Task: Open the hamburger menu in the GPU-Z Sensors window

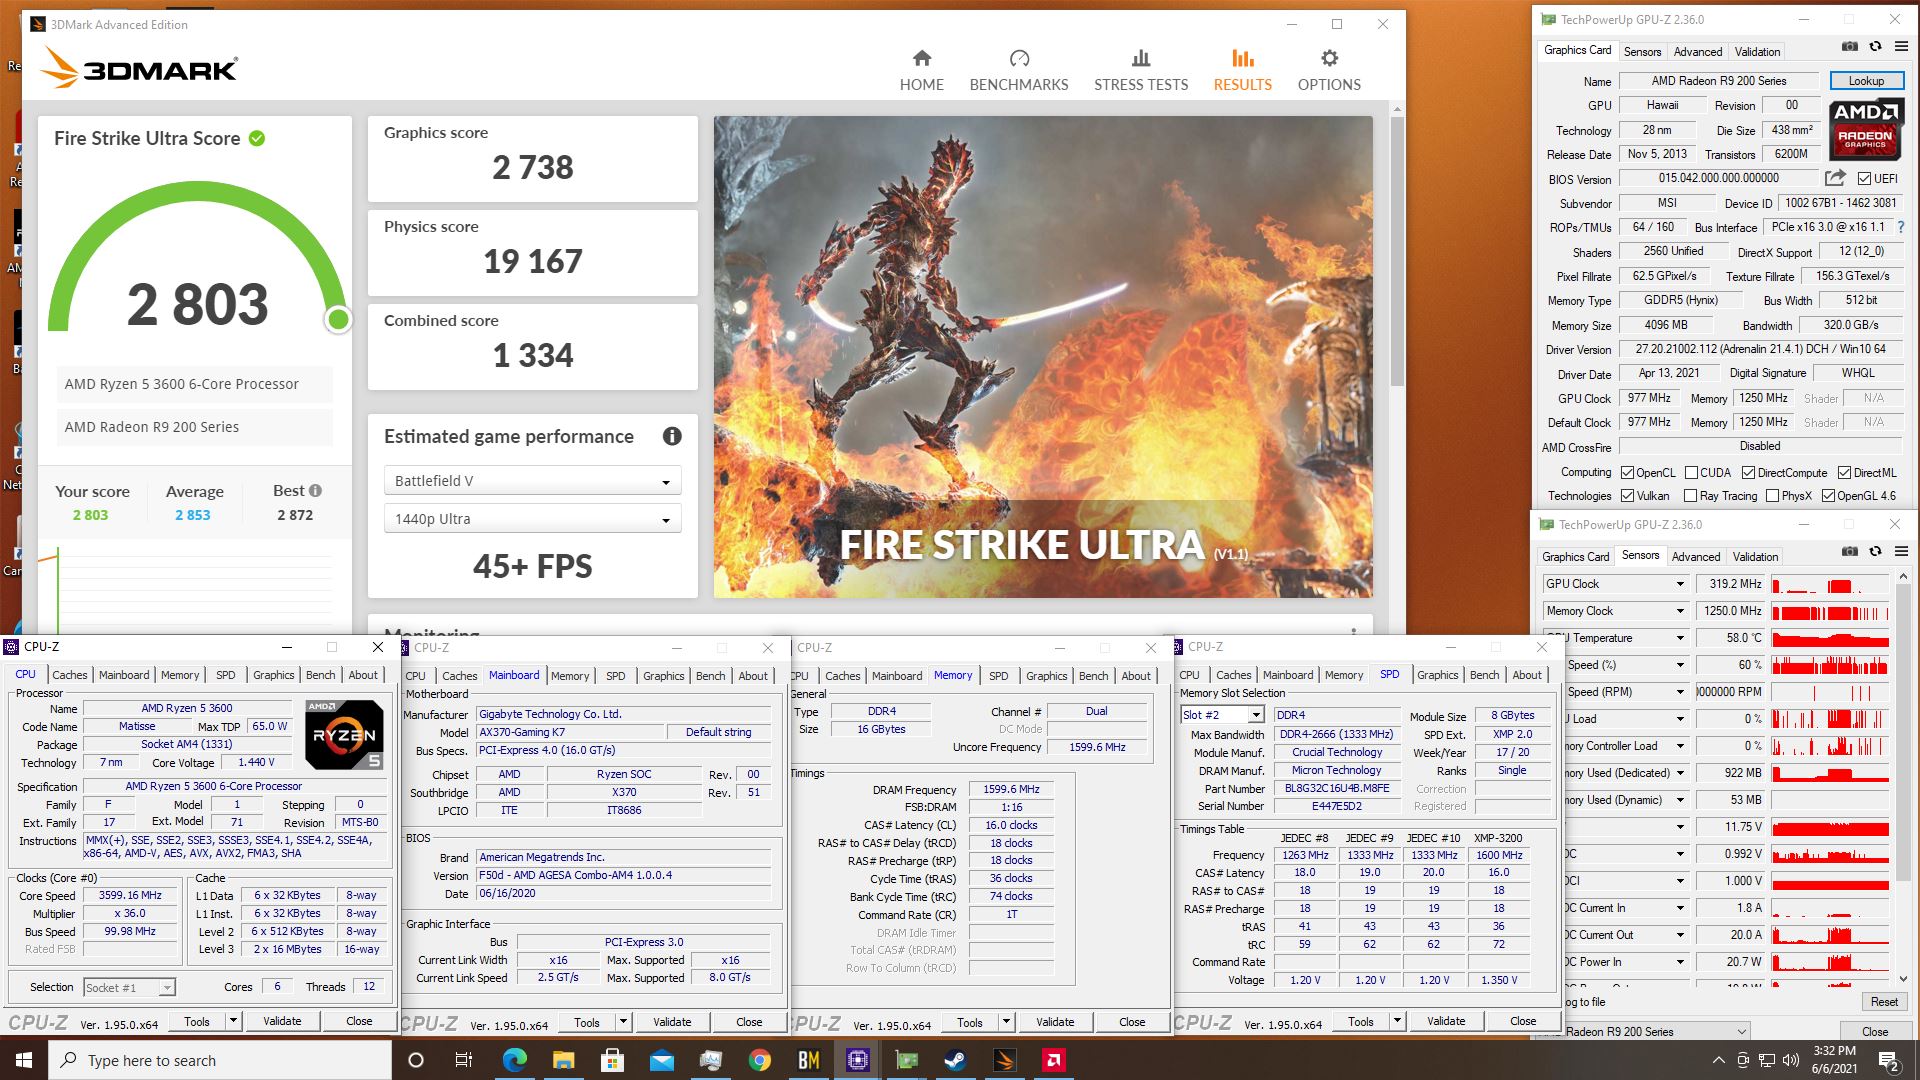Action: pyautogui.click(x=1901, y=551)
